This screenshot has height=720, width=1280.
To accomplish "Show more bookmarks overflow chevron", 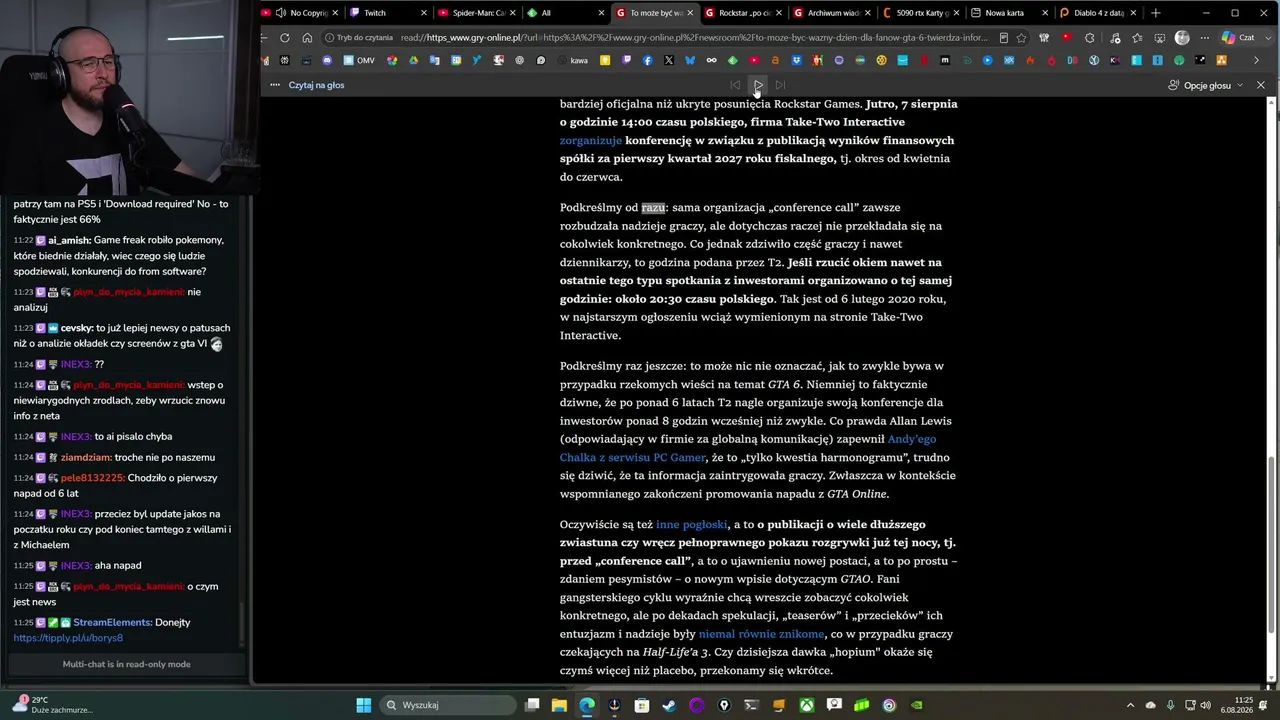I will pyautogui.click(x=1257, y=60).
